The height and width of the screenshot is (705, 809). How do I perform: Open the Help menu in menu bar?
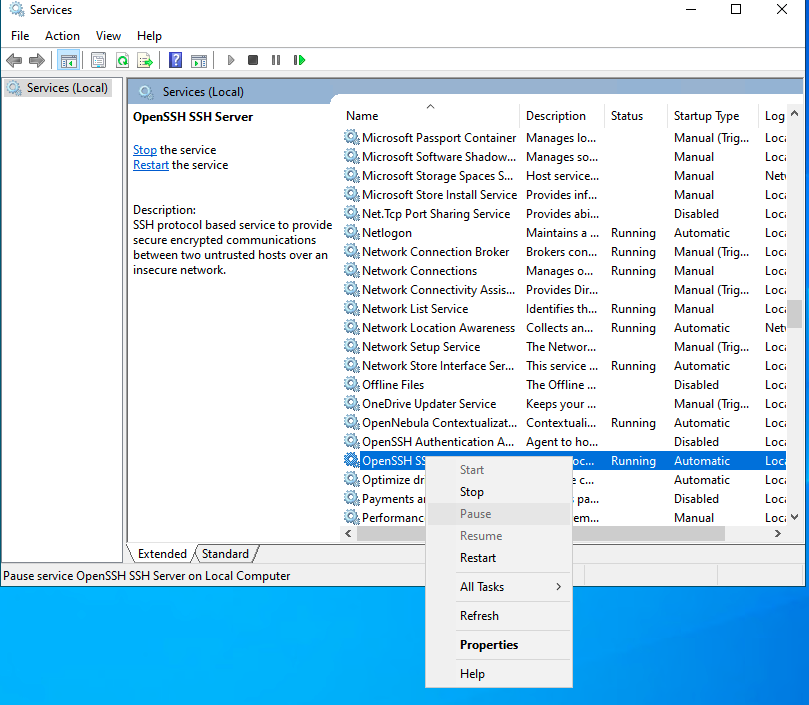(x=149, y=36)
